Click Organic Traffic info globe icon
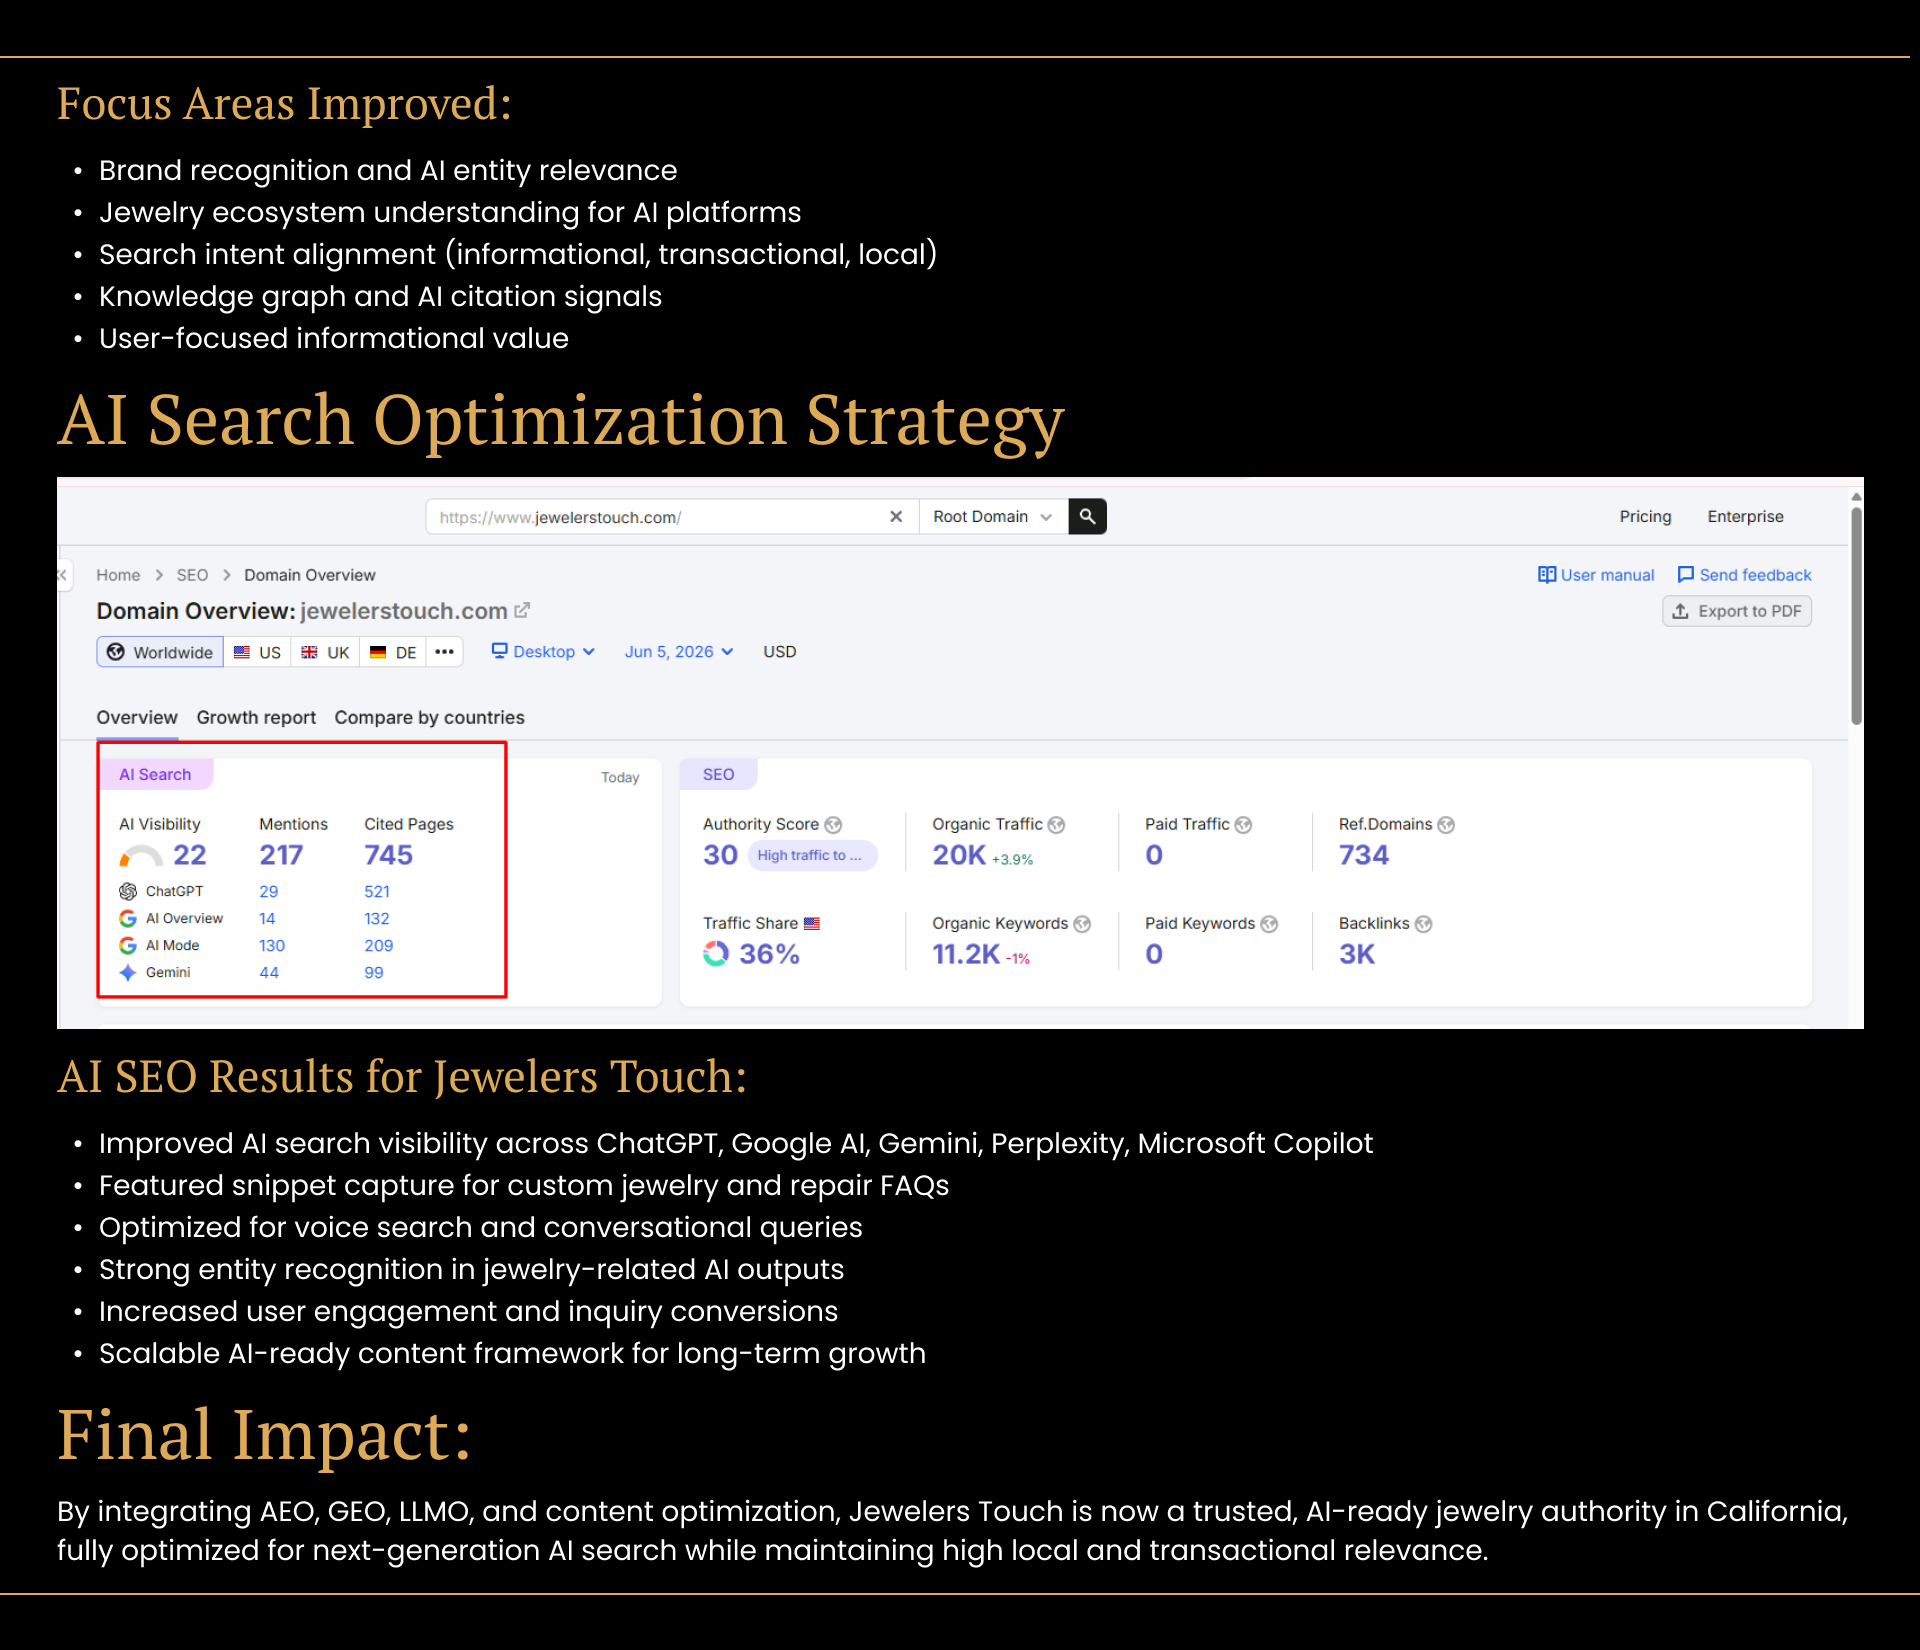 pos(1056,825)
